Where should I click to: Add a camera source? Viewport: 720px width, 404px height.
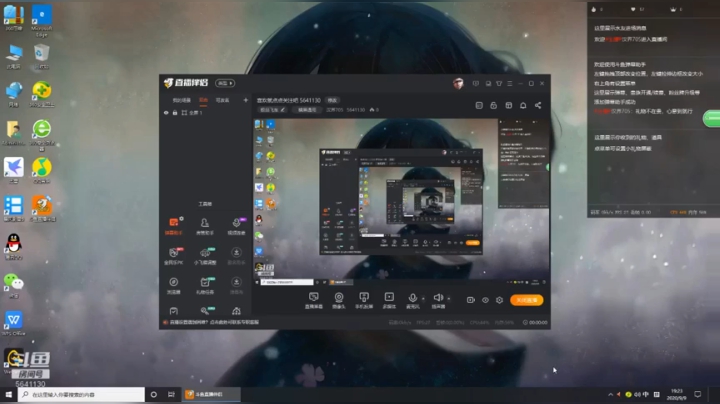pos(339,300)
